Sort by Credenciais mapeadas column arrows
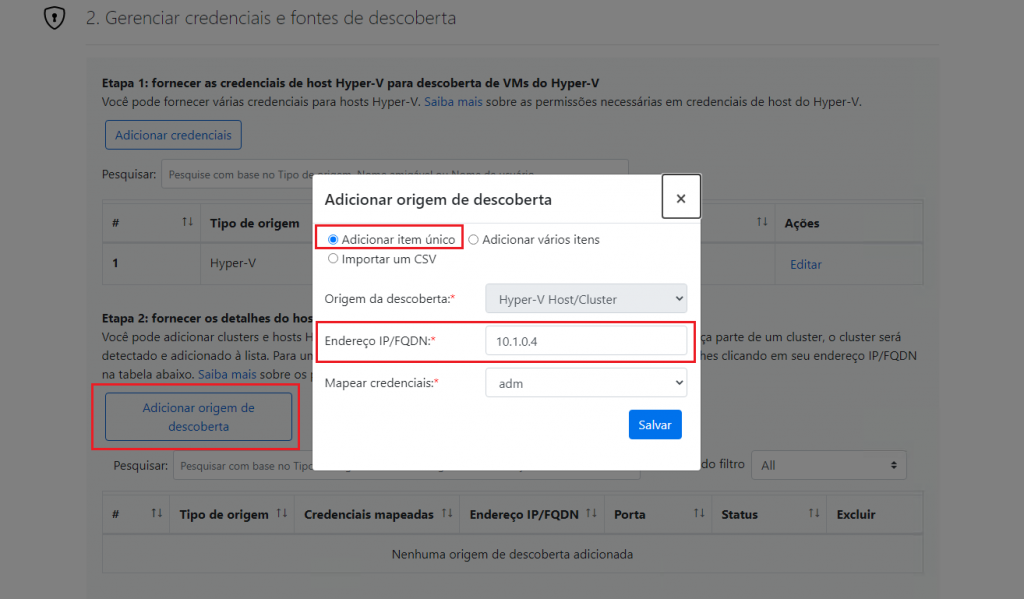This screenshot has height=599, width=1024. [x=447, y=514]
